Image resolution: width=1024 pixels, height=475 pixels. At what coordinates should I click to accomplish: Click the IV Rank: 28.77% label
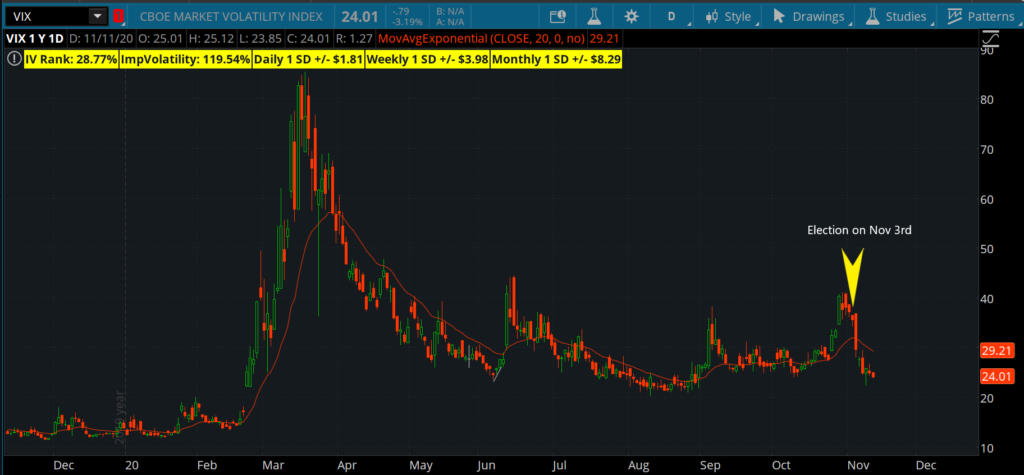point(72,59)
